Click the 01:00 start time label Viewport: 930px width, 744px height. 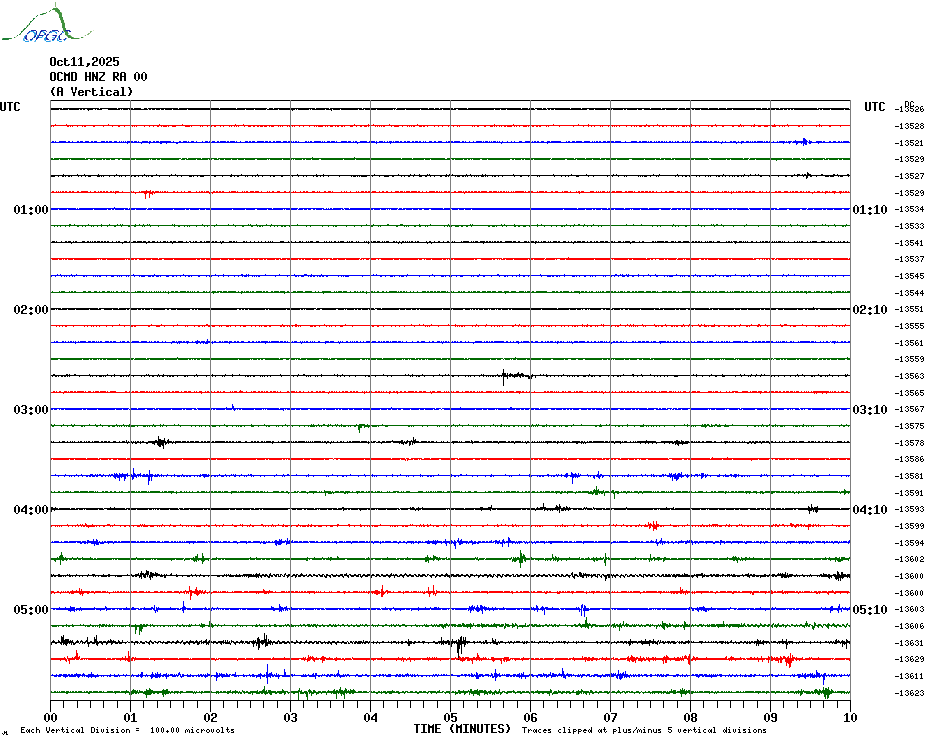pos(31,209)
